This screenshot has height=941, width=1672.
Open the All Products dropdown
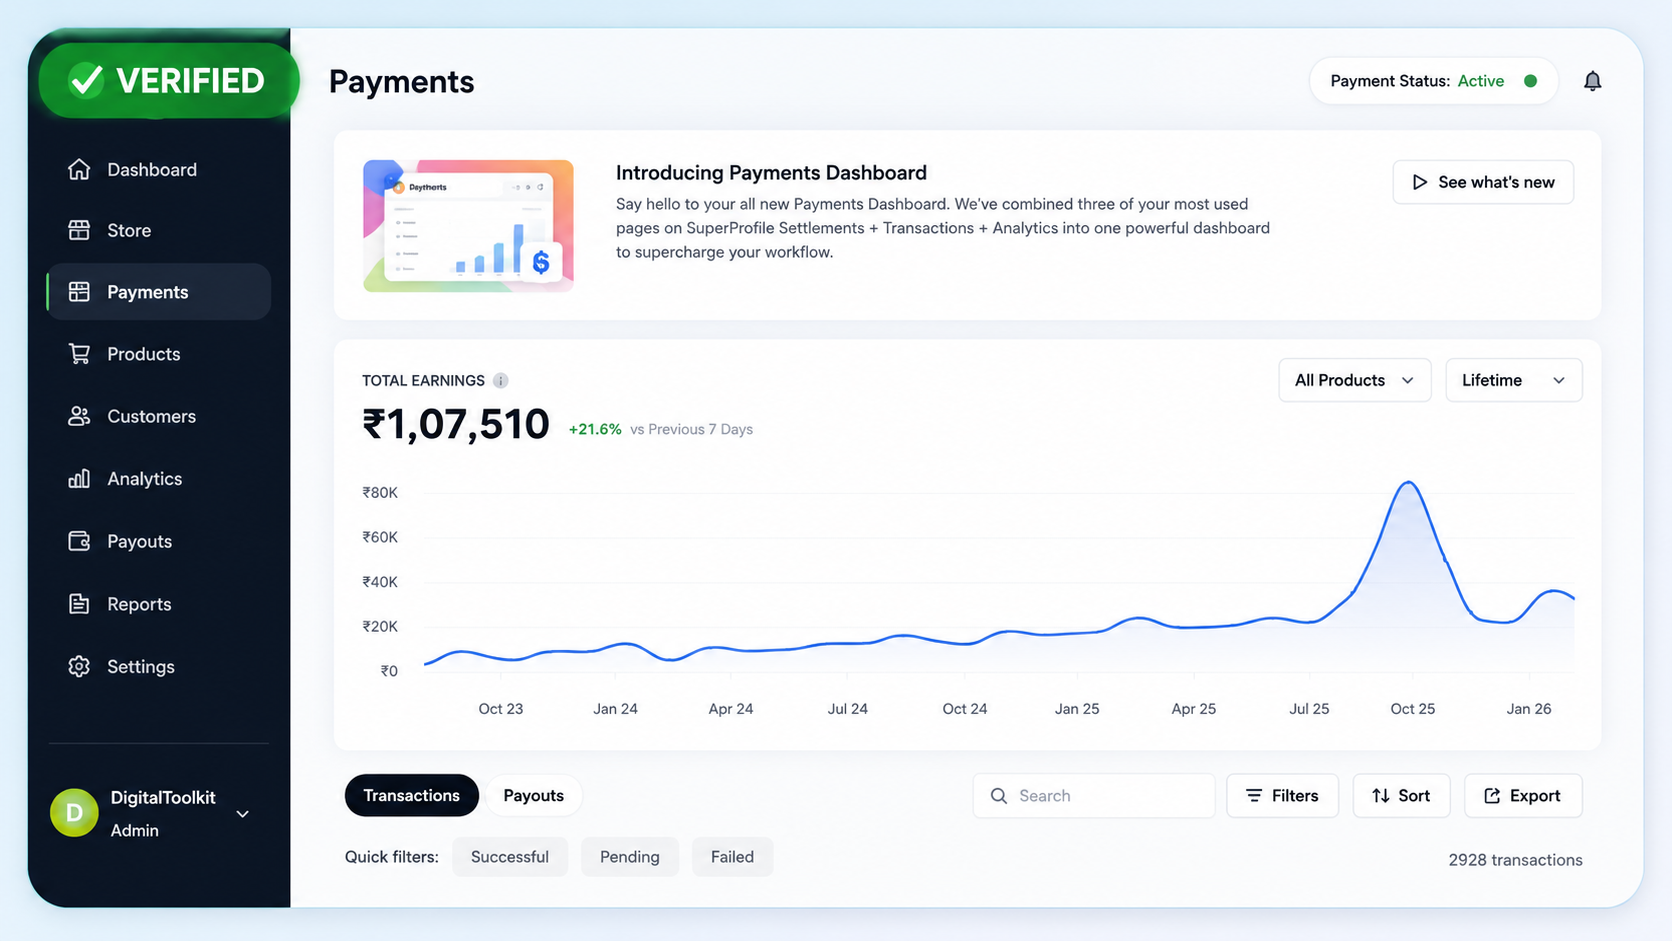1354,380
